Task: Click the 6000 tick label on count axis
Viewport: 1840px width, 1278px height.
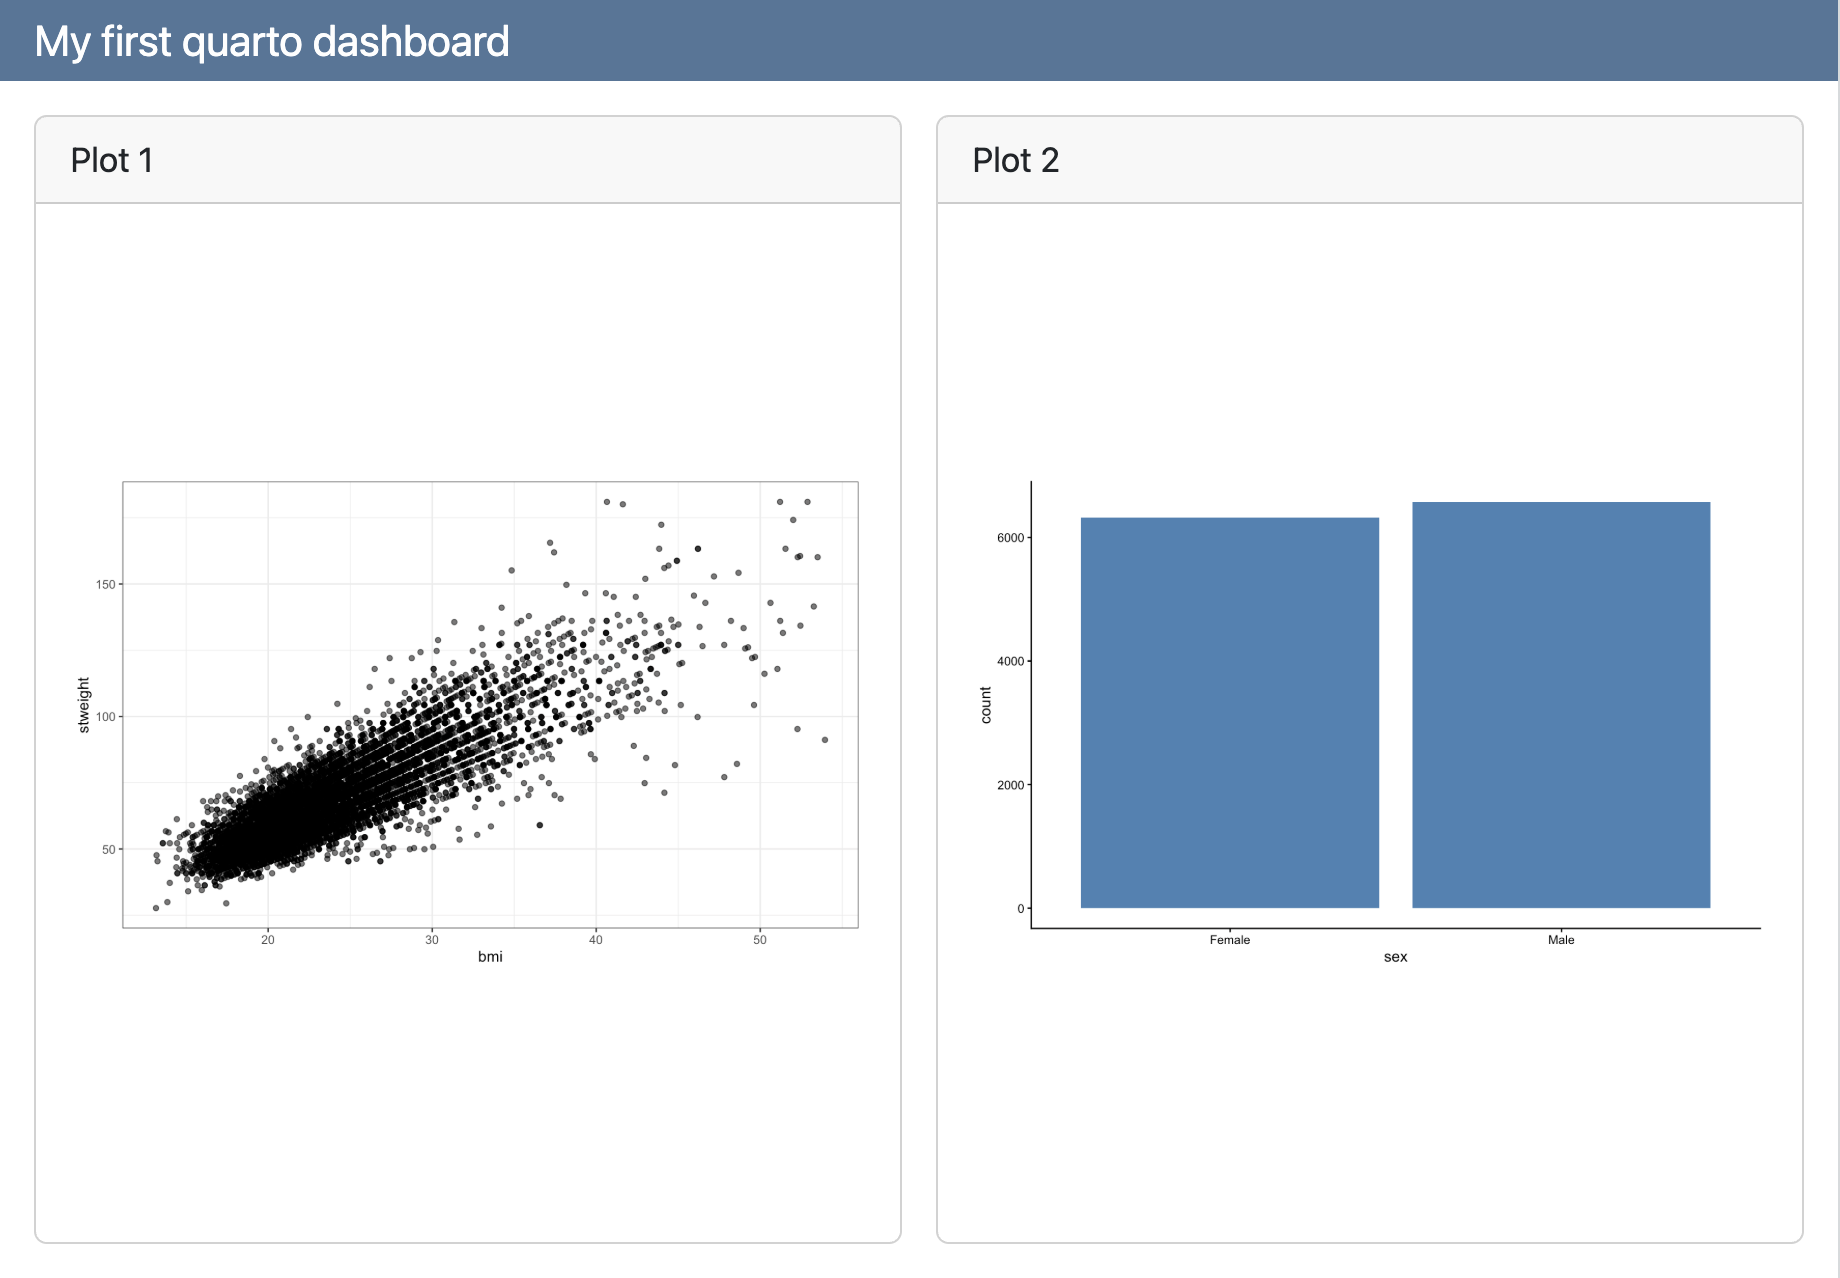Action: click(x=1010, y=538)
